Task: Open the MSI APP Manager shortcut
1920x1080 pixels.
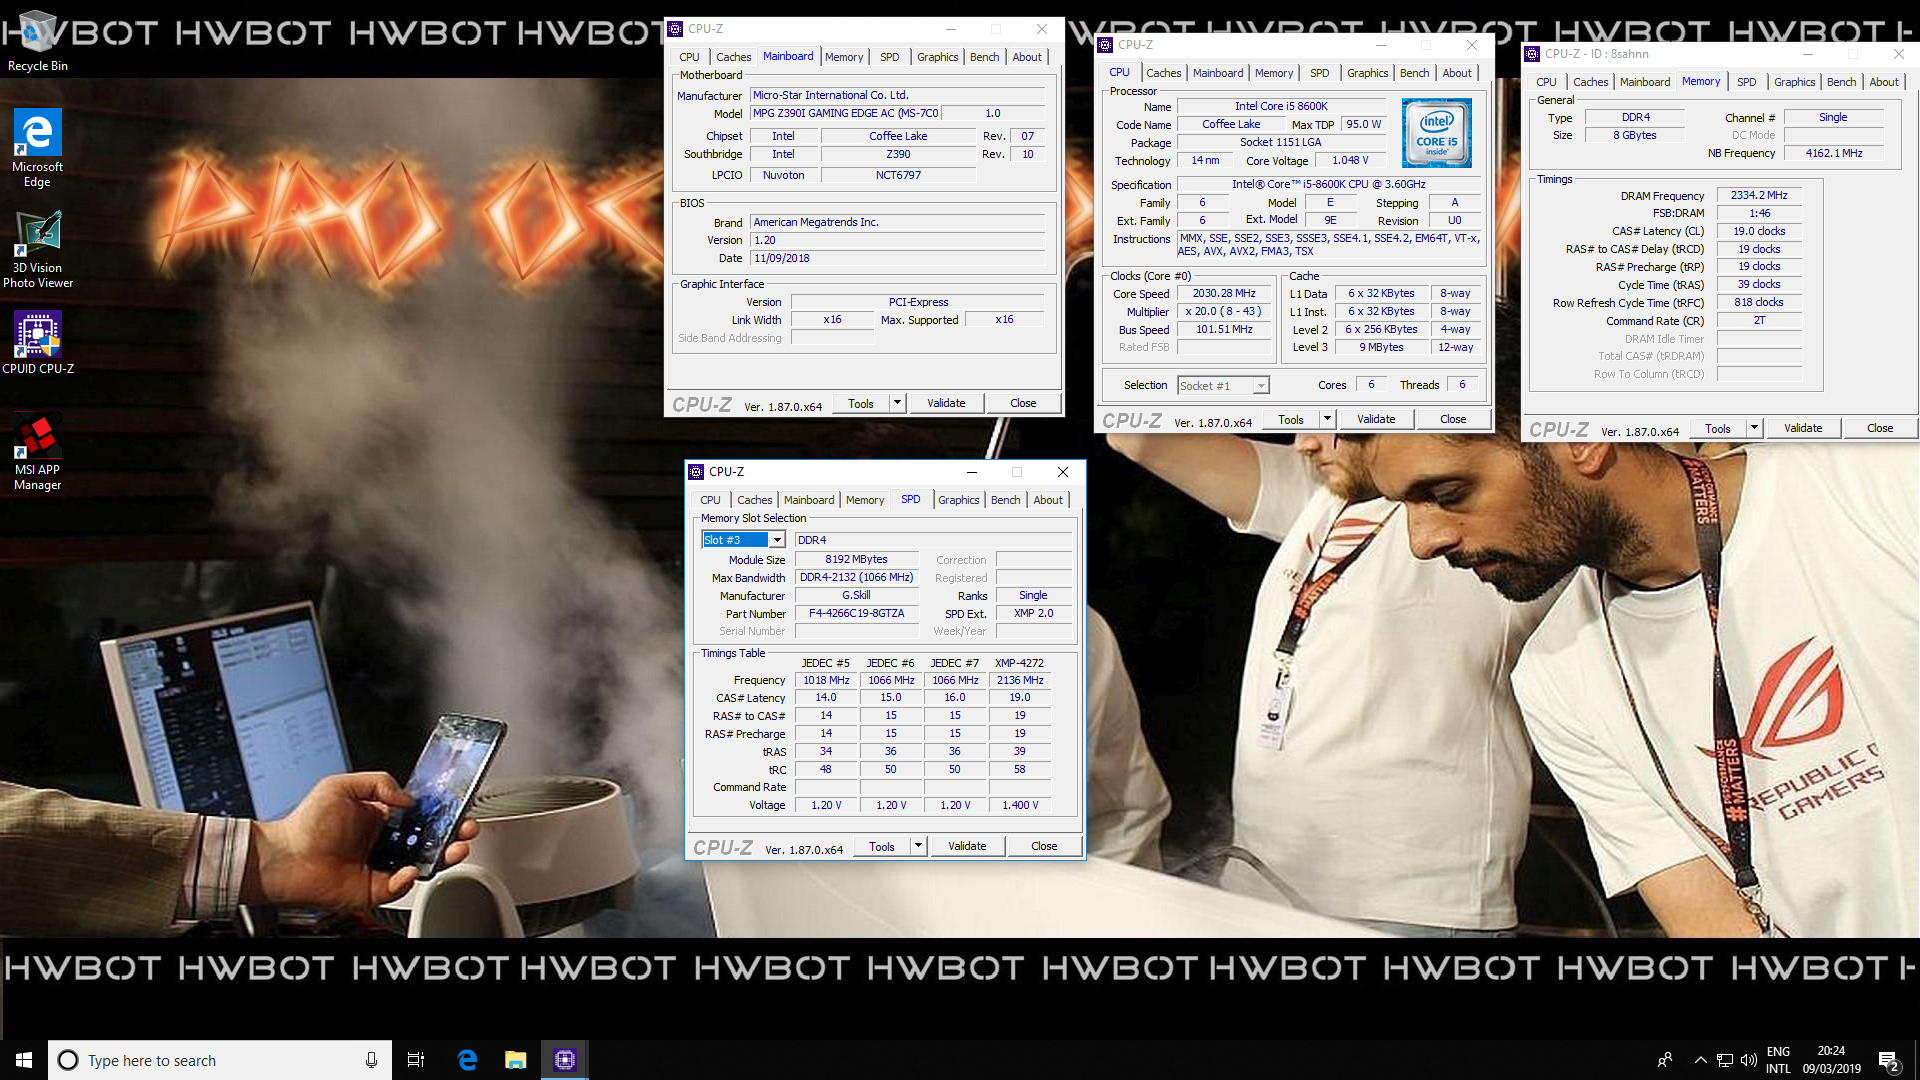Action: [x=37, y=452]
